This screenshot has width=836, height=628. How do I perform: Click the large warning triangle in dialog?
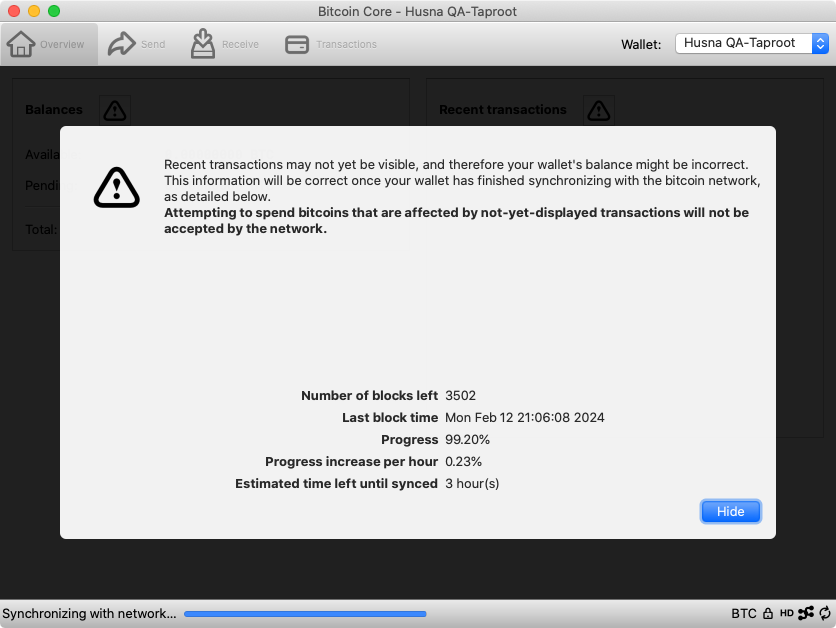(x=117, y=187)
